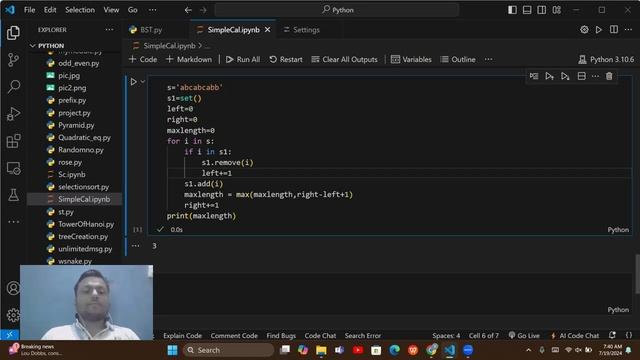Click the run triangle in editor title bar
This screenshot has height=360, width=640.
(x=598, y=30)
